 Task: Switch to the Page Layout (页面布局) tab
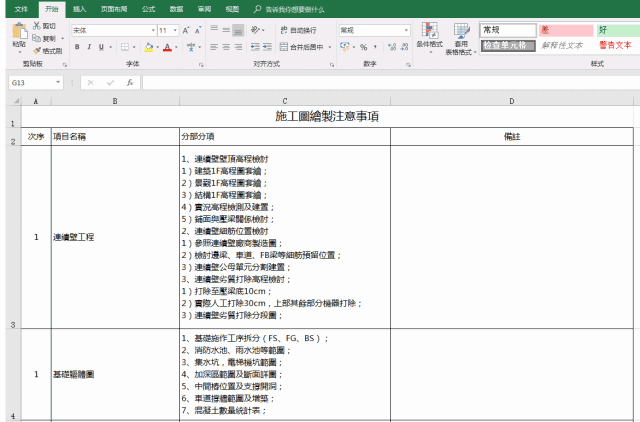pyautogui.click(x=114, y=9)
